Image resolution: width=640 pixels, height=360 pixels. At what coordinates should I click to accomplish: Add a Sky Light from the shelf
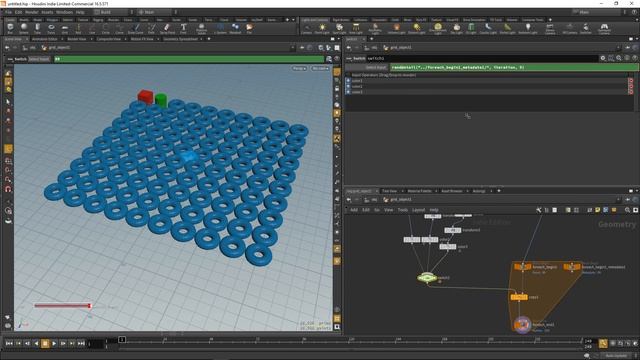(x=456, y=28)
